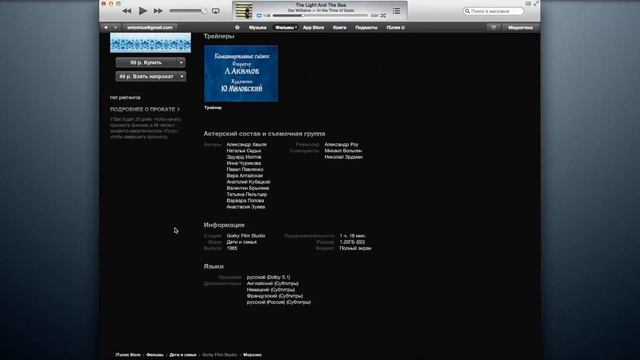This screenshot has height=360, width=640.
Task: Click the movie poster artwork
Action: [150, 43]
